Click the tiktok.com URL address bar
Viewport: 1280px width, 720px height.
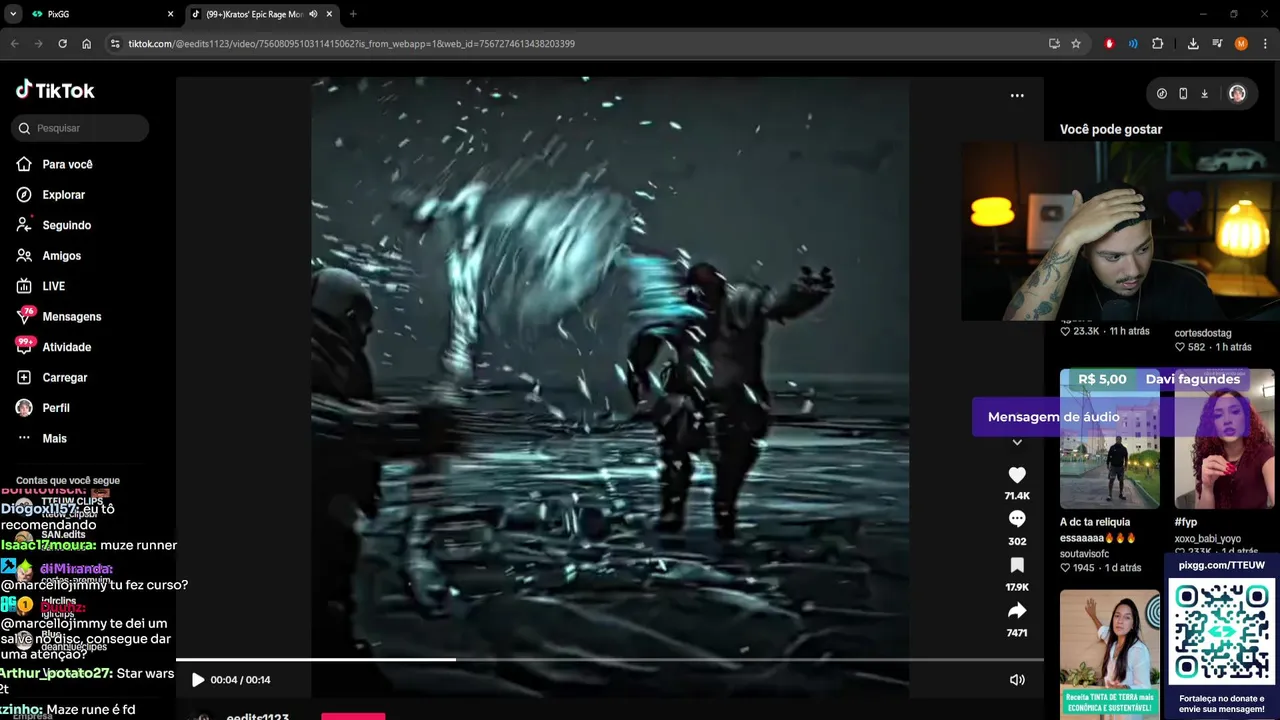351,44
